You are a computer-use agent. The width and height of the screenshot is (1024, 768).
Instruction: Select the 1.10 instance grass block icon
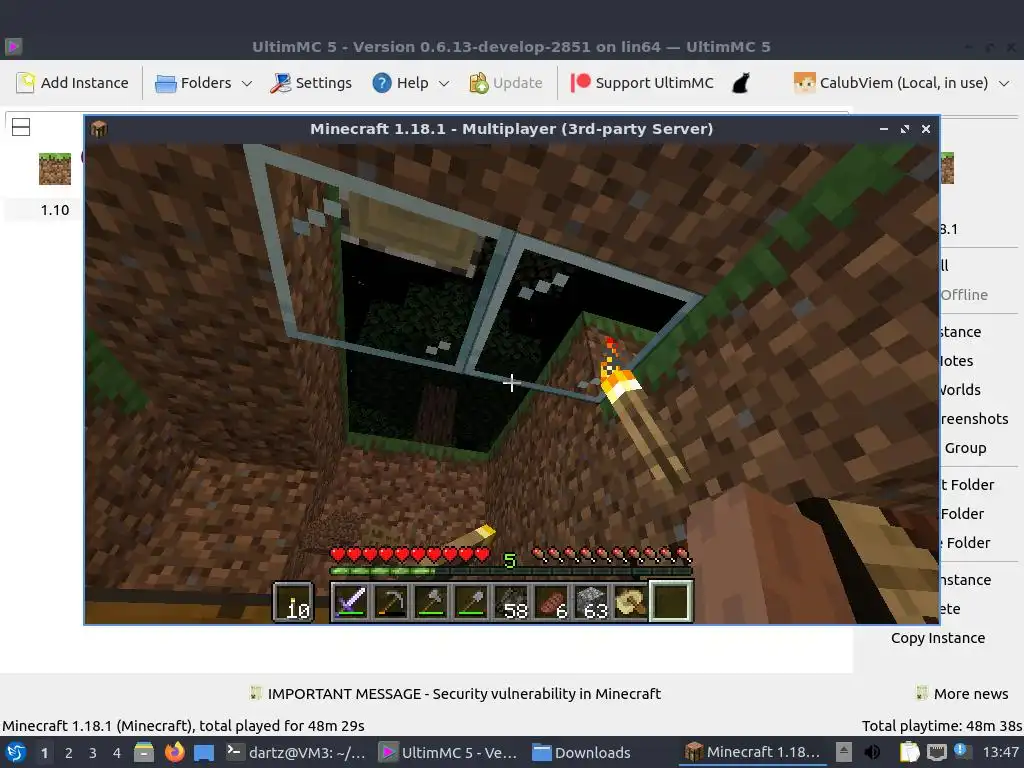coord(55,169)
